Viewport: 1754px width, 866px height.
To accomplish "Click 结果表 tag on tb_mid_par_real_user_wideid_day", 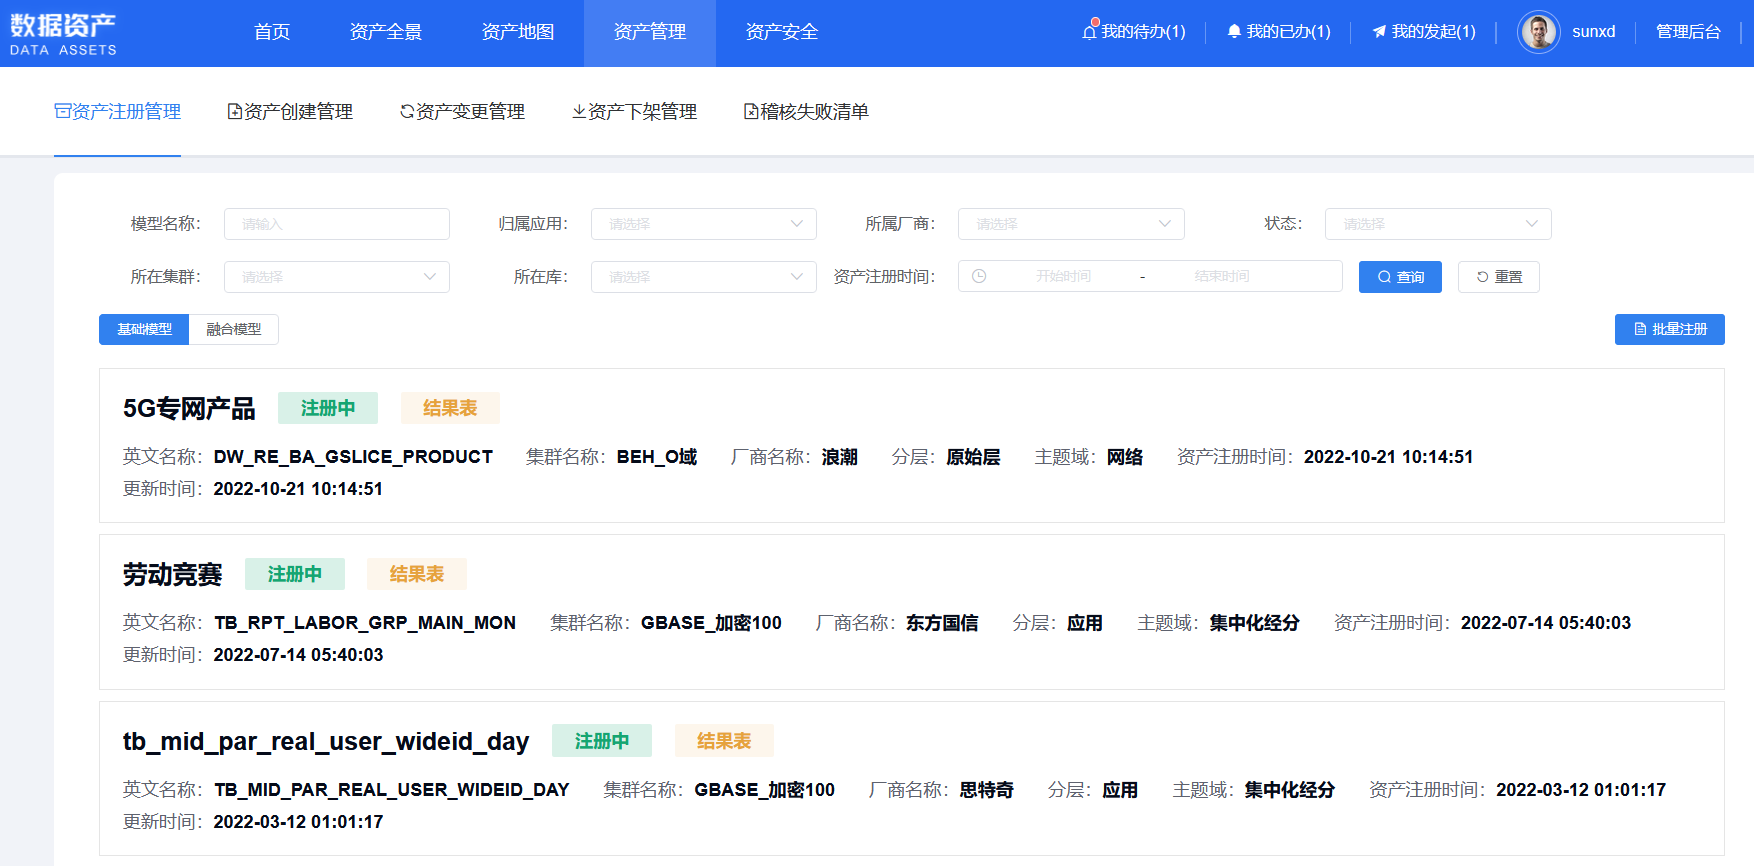I will point(724,741).
